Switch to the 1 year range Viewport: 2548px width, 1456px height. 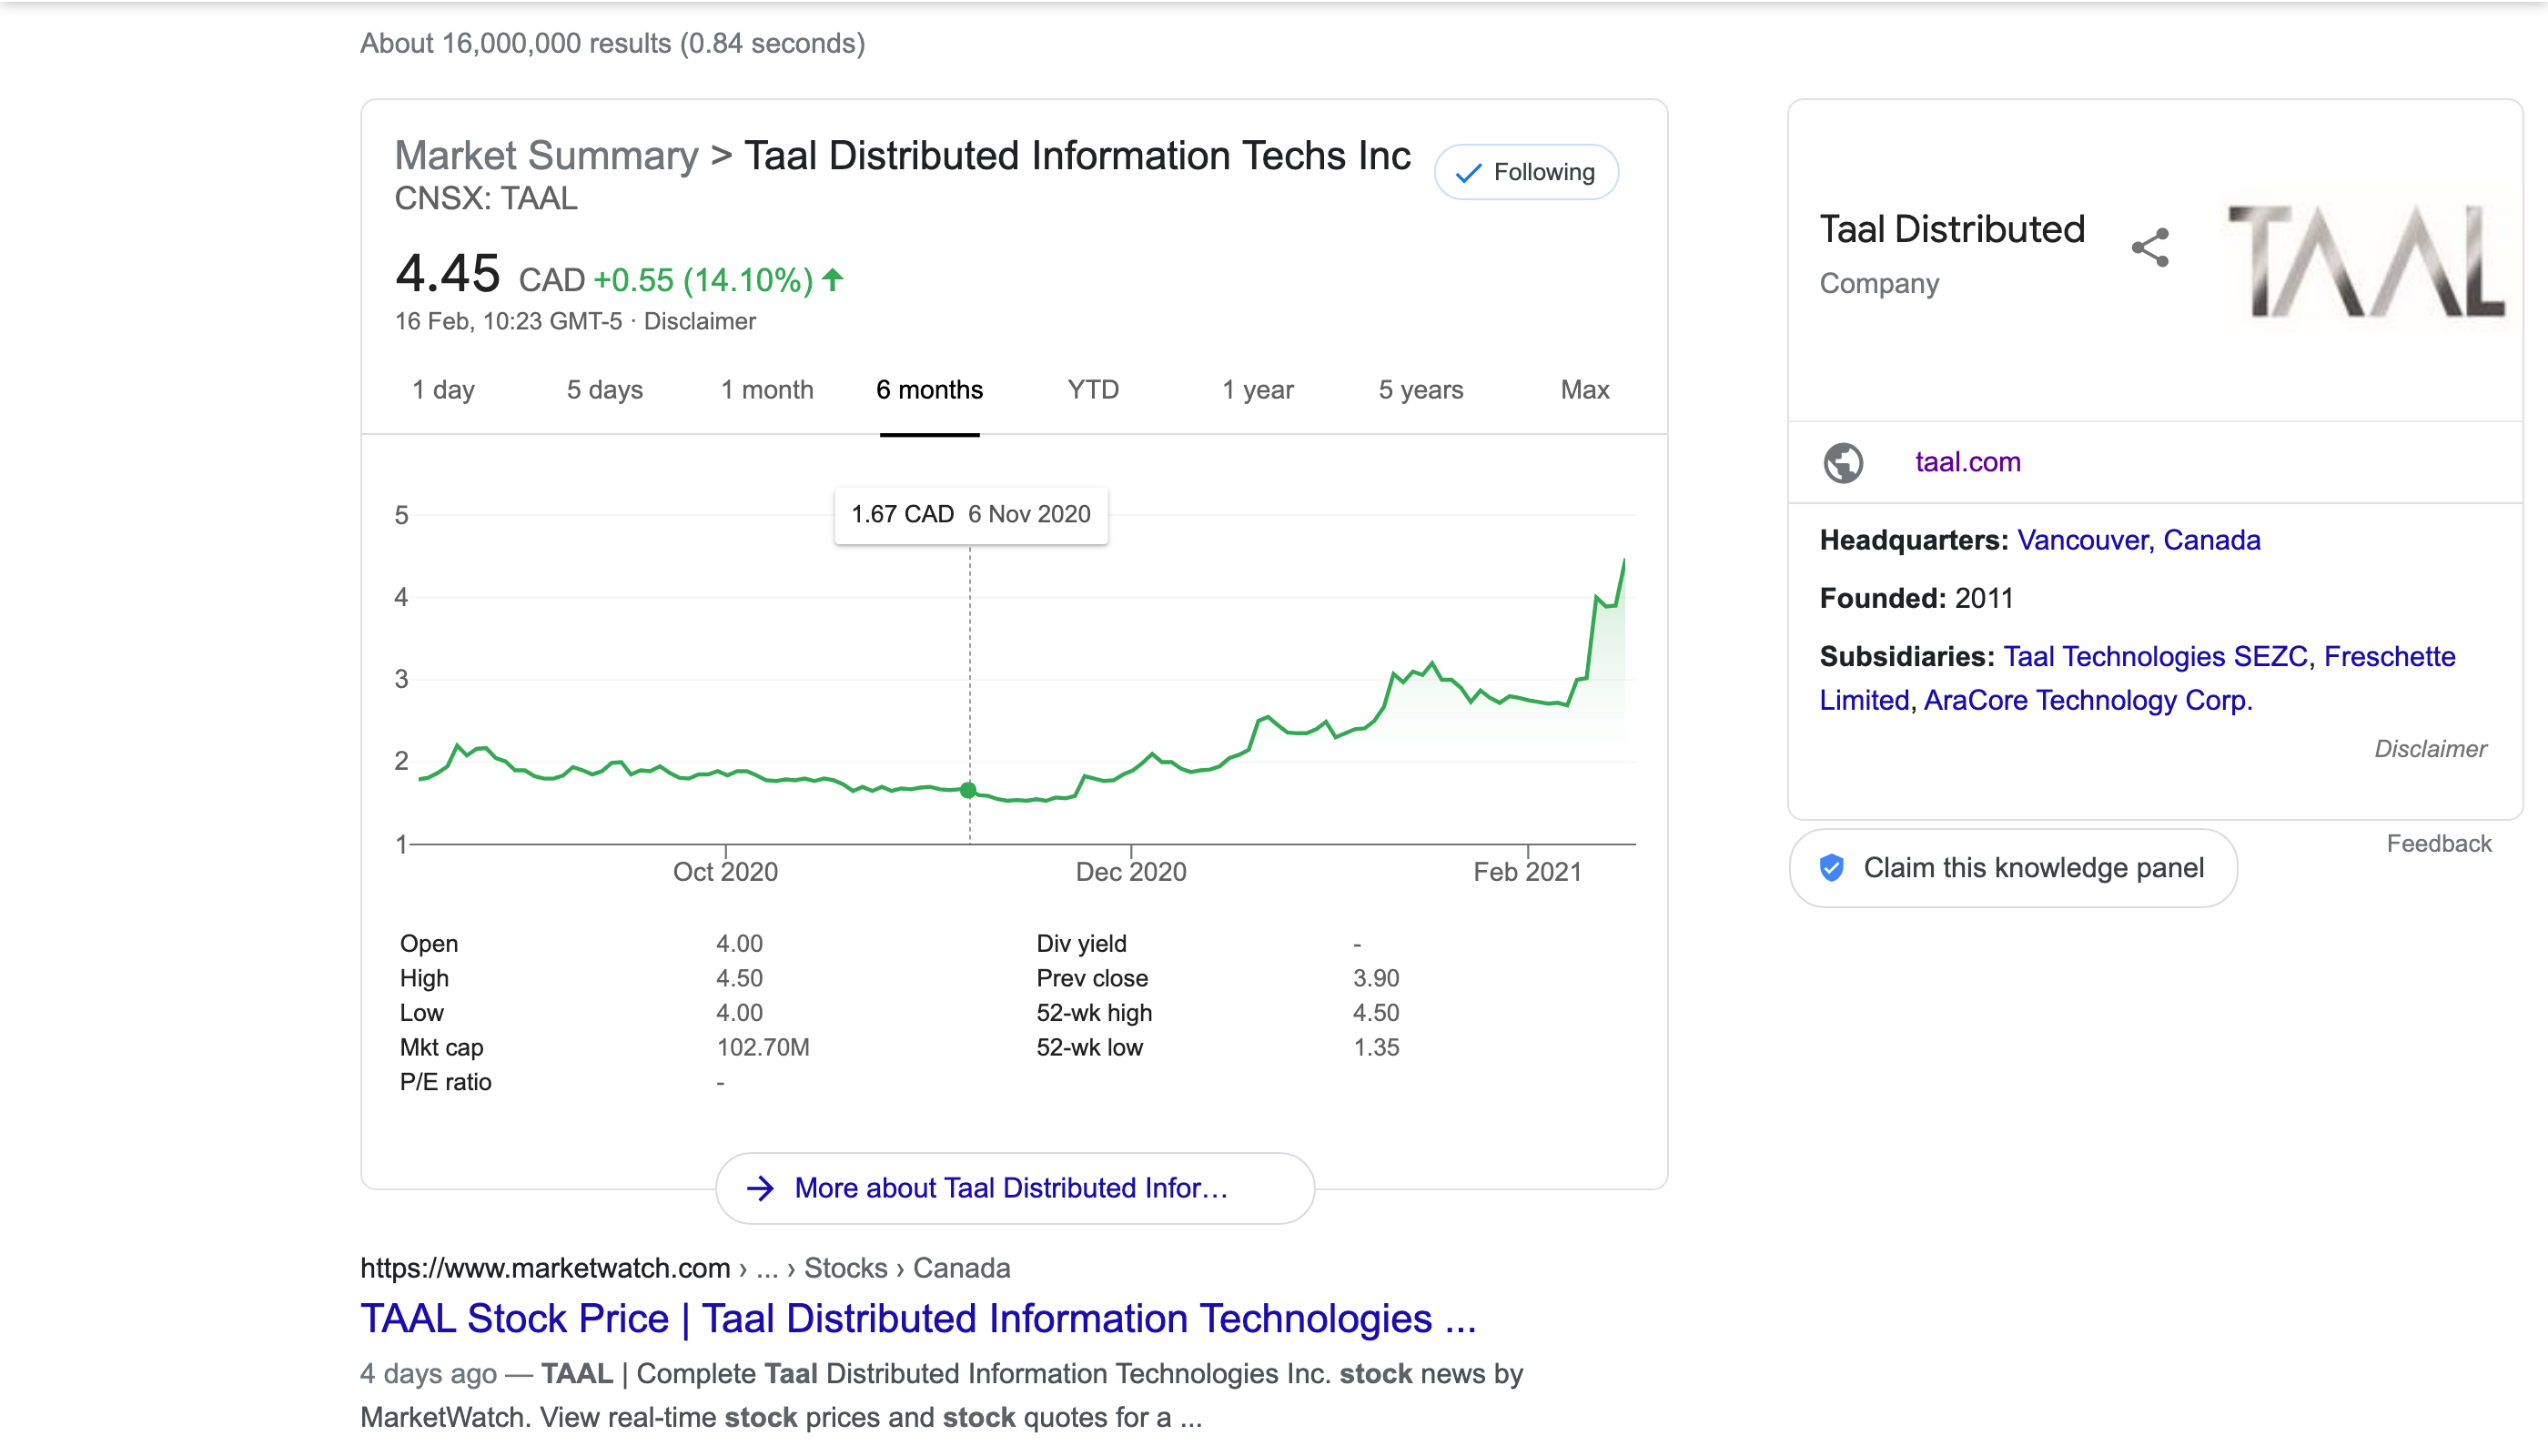pos(1257,389)
